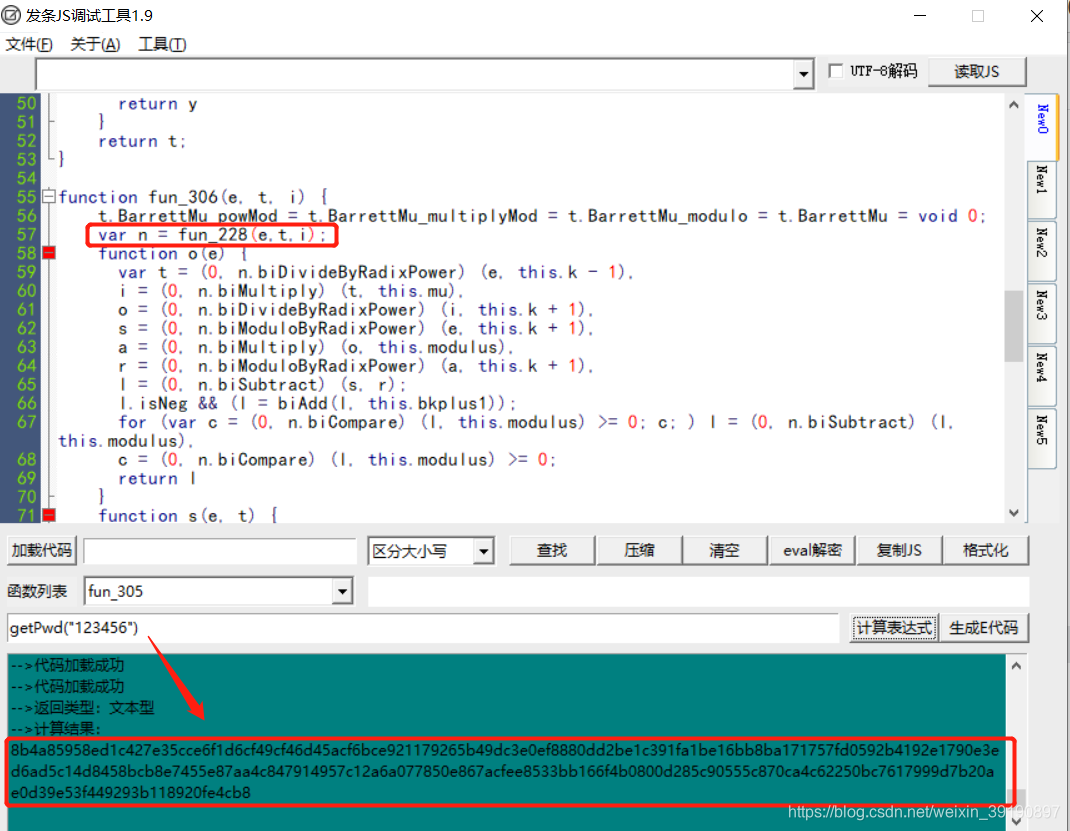Click the 格式化 button
The image size is (1070, 831).
(985, 550)
